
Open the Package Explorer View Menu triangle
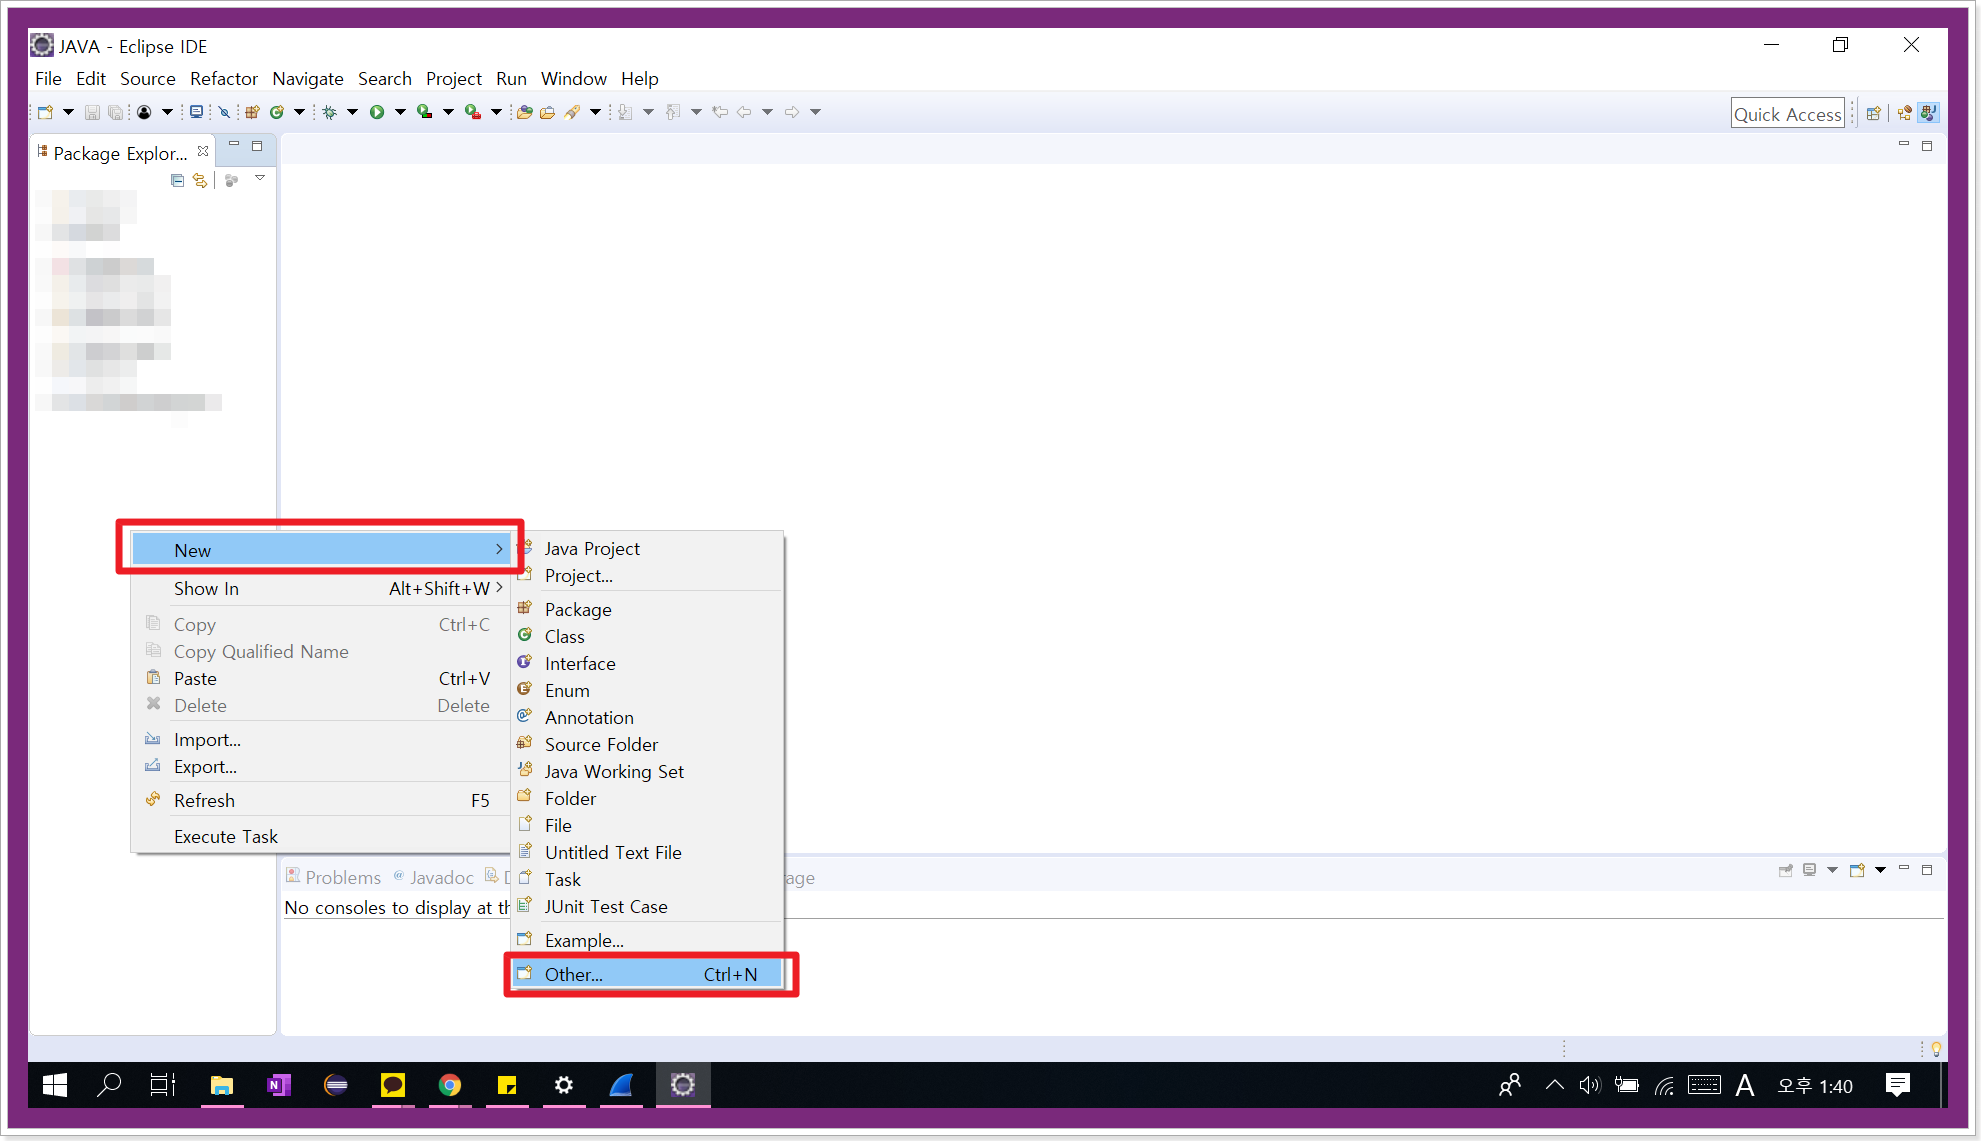260,178
